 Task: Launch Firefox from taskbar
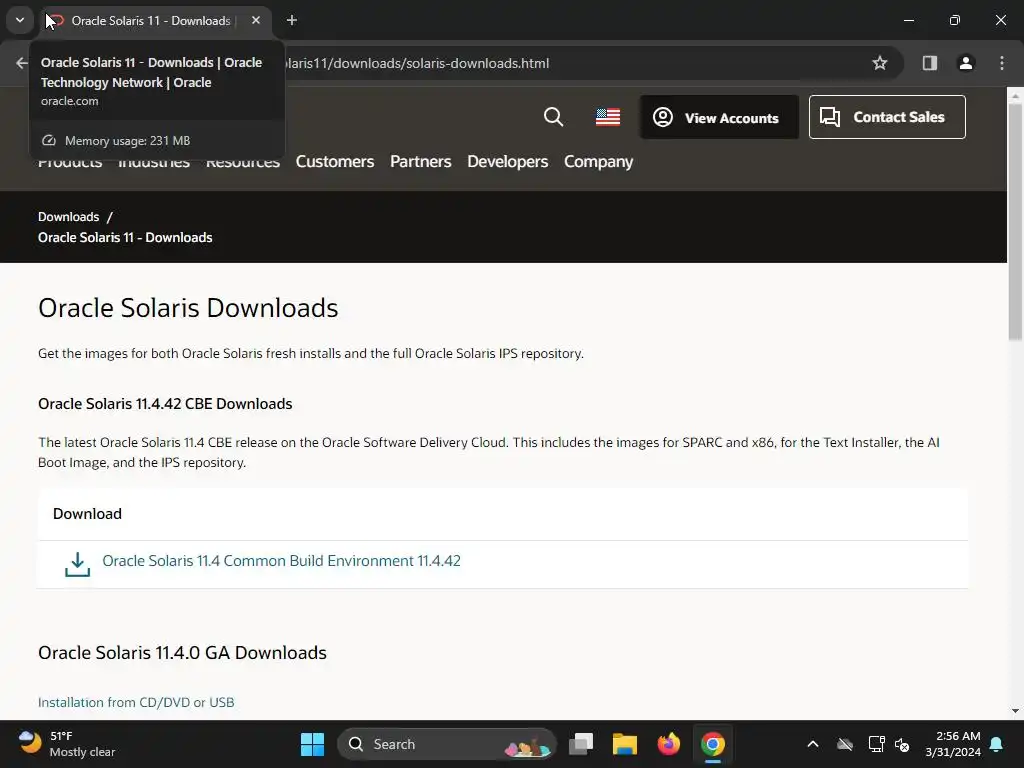pyautogui.click(x=668, y=744)
